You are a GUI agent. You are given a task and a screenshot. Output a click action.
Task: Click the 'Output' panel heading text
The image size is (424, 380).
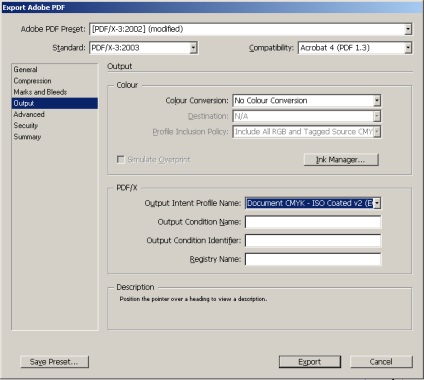tap(120, 66)
